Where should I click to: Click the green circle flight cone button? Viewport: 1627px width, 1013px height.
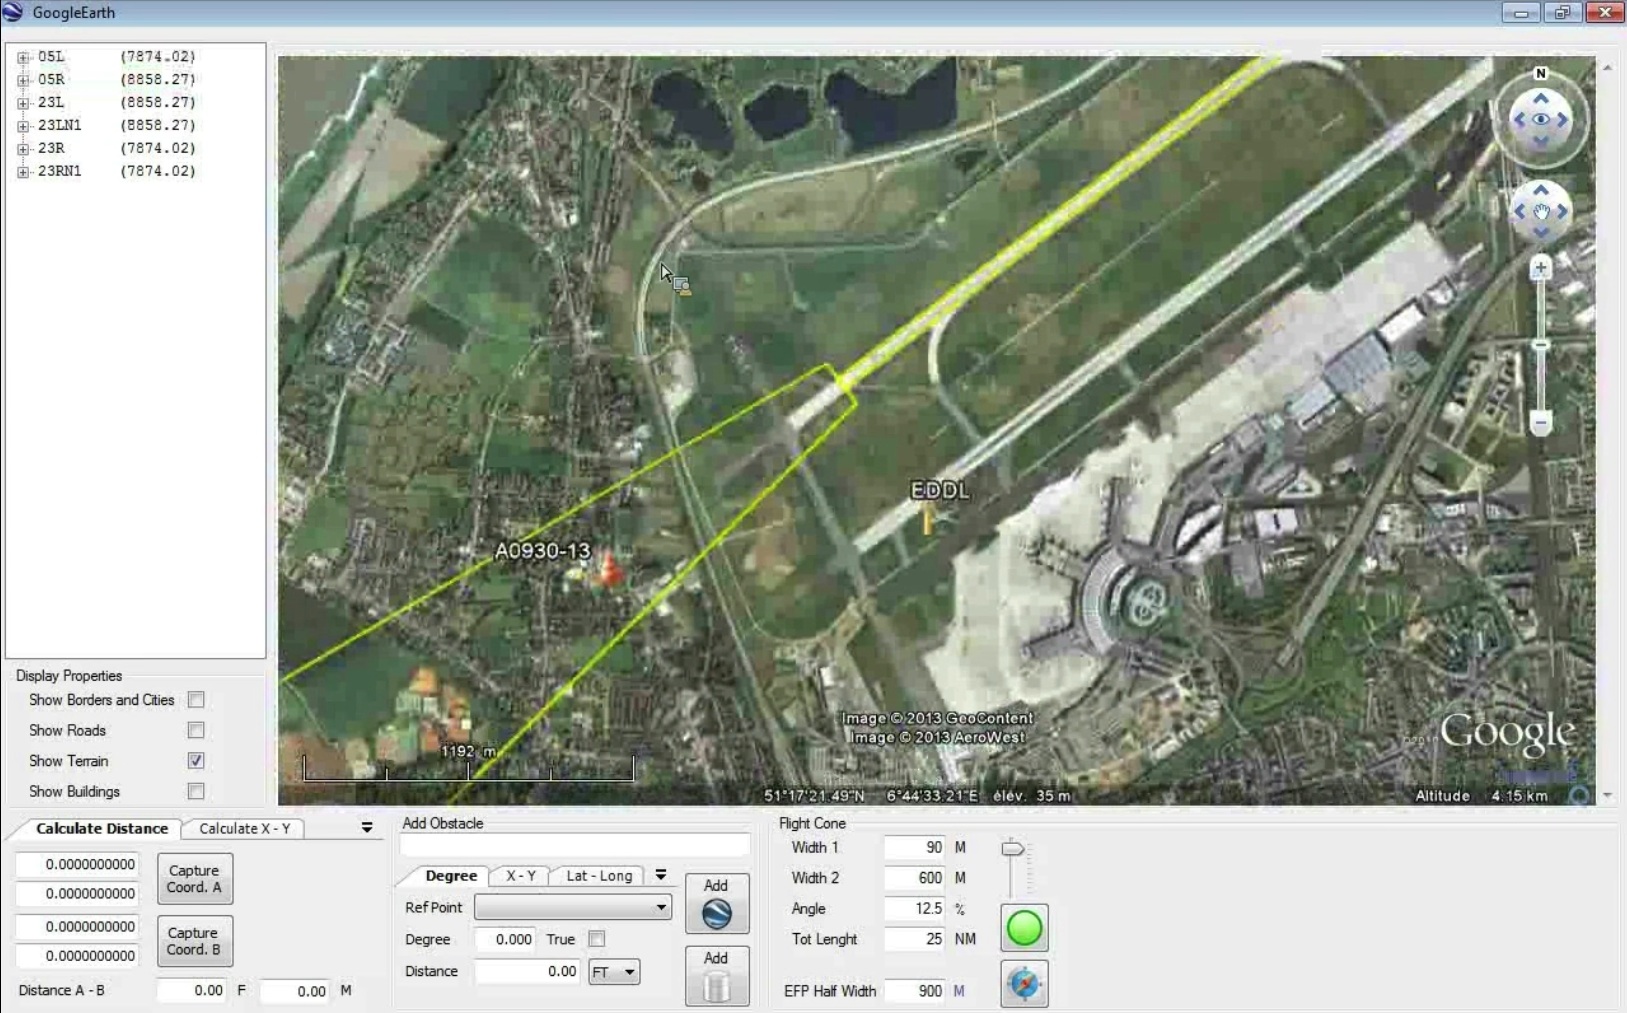pos(1024,928)
